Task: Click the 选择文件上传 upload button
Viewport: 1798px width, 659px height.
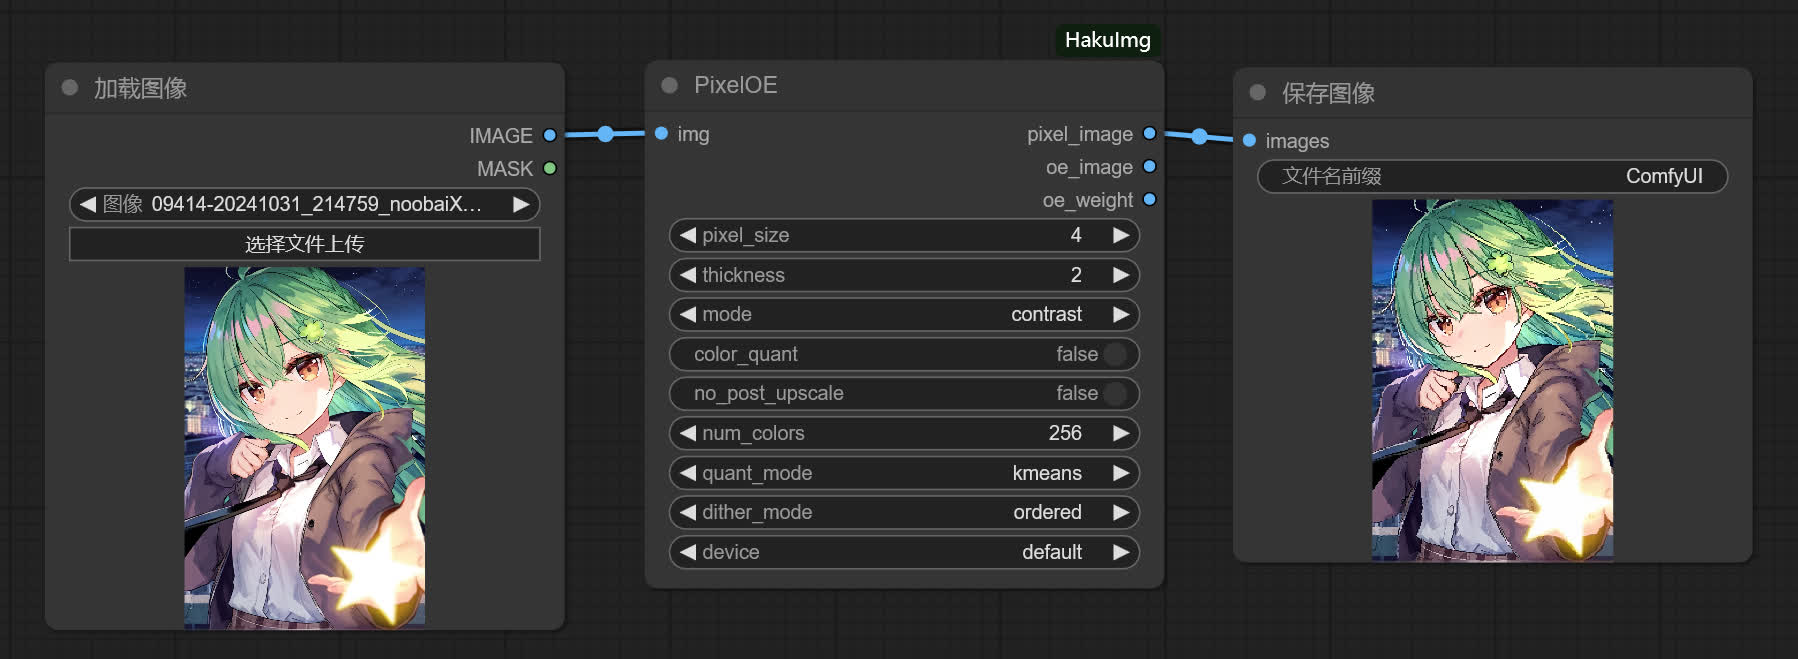Action: point(304,244)
